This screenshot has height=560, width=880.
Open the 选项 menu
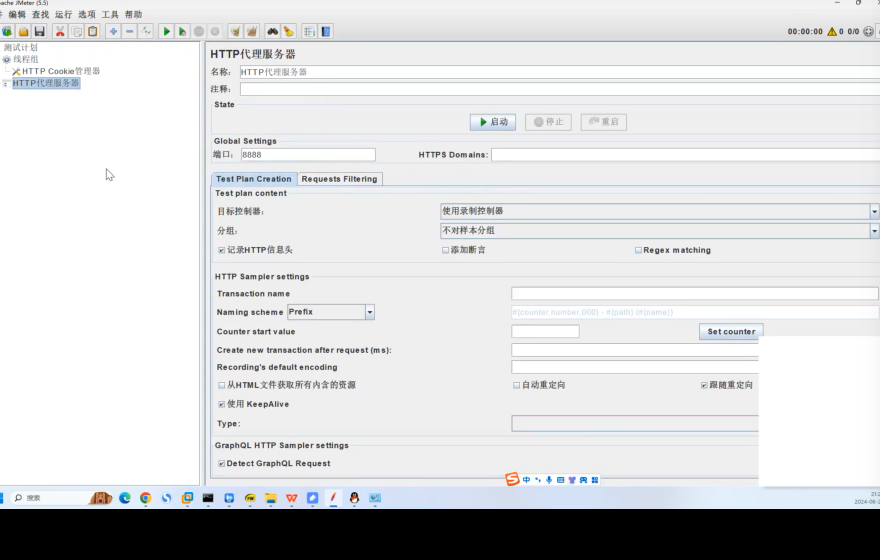[x=86, y=14]
